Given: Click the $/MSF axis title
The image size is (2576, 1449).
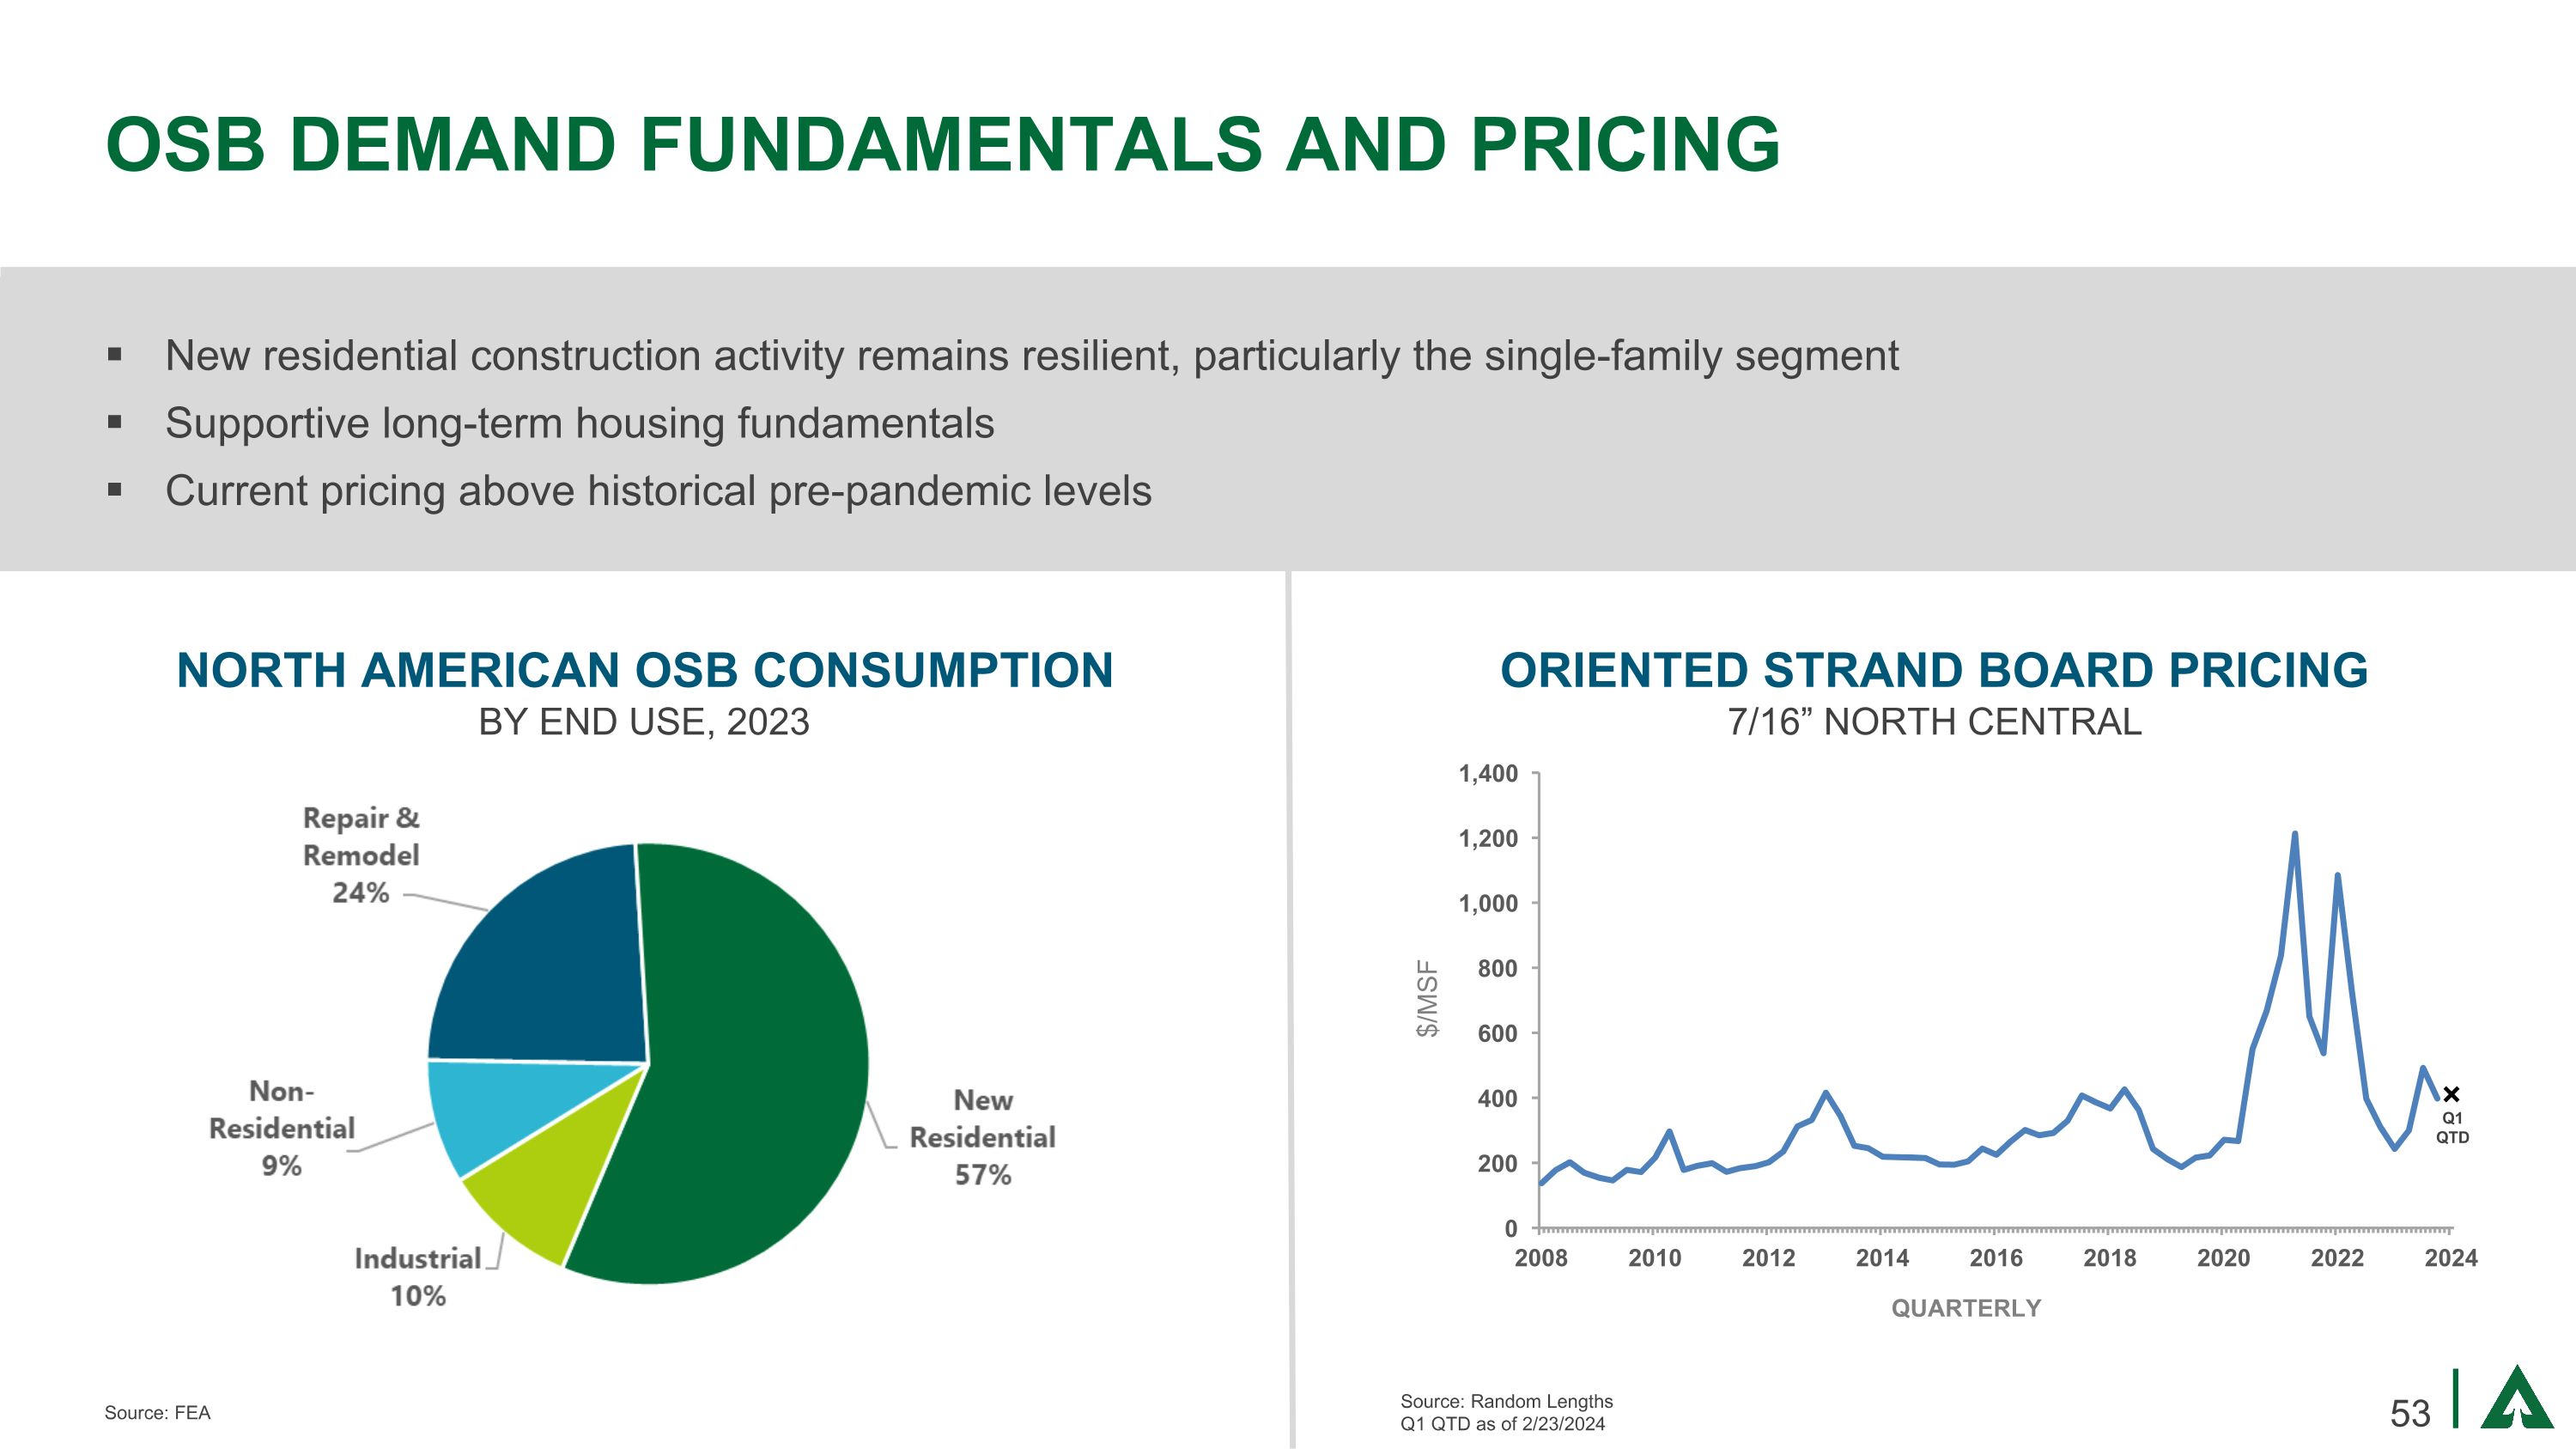Looking at the screenshot, I should click(1428, 998).
